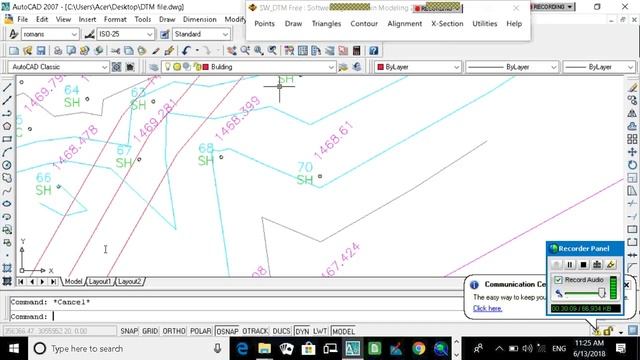The height and width of the screenshot is (360, 640).
Task: Click the Open file icon
Action: tap(28, 51)
